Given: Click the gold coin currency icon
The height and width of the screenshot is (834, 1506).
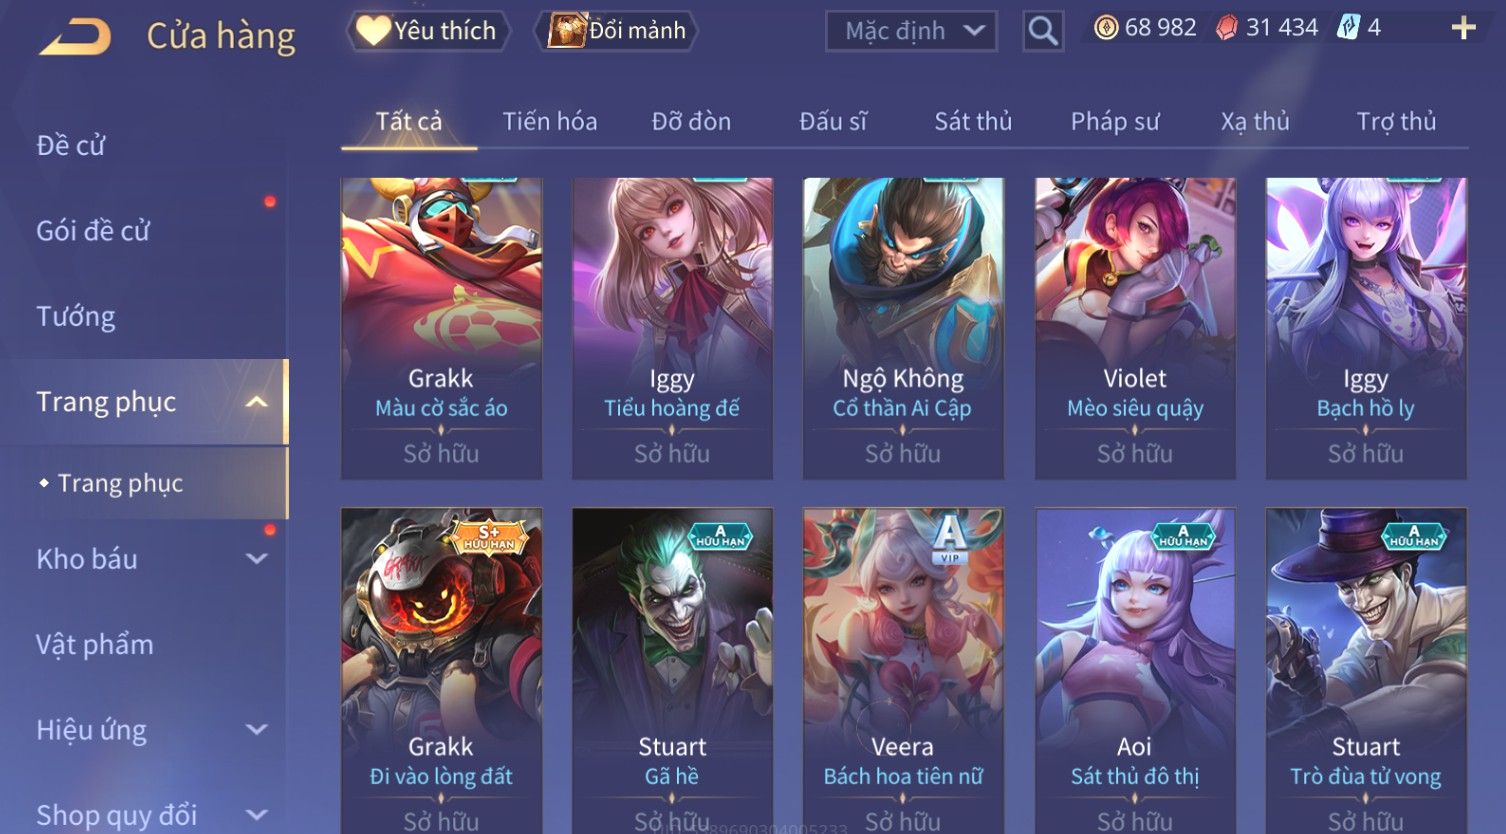Looking at the screenshot, I should click(1106, 28).
